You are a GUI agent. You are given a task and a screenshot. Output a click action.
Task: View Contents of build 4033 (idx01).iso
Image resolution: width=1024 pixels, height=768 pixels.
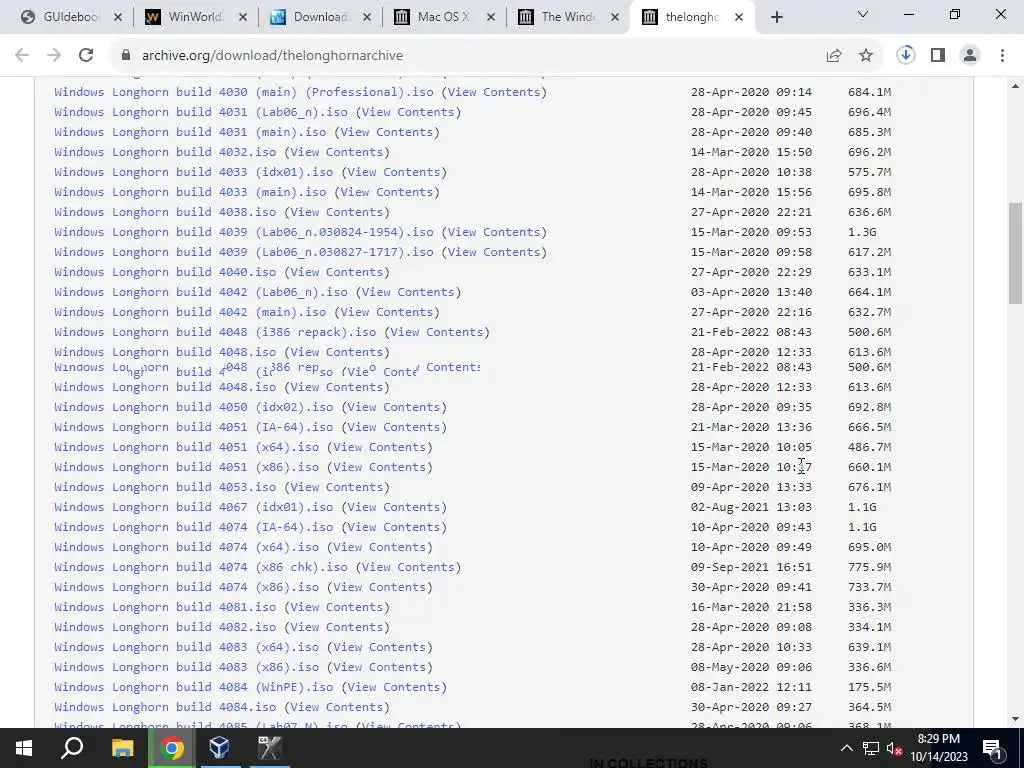[394, 172]
